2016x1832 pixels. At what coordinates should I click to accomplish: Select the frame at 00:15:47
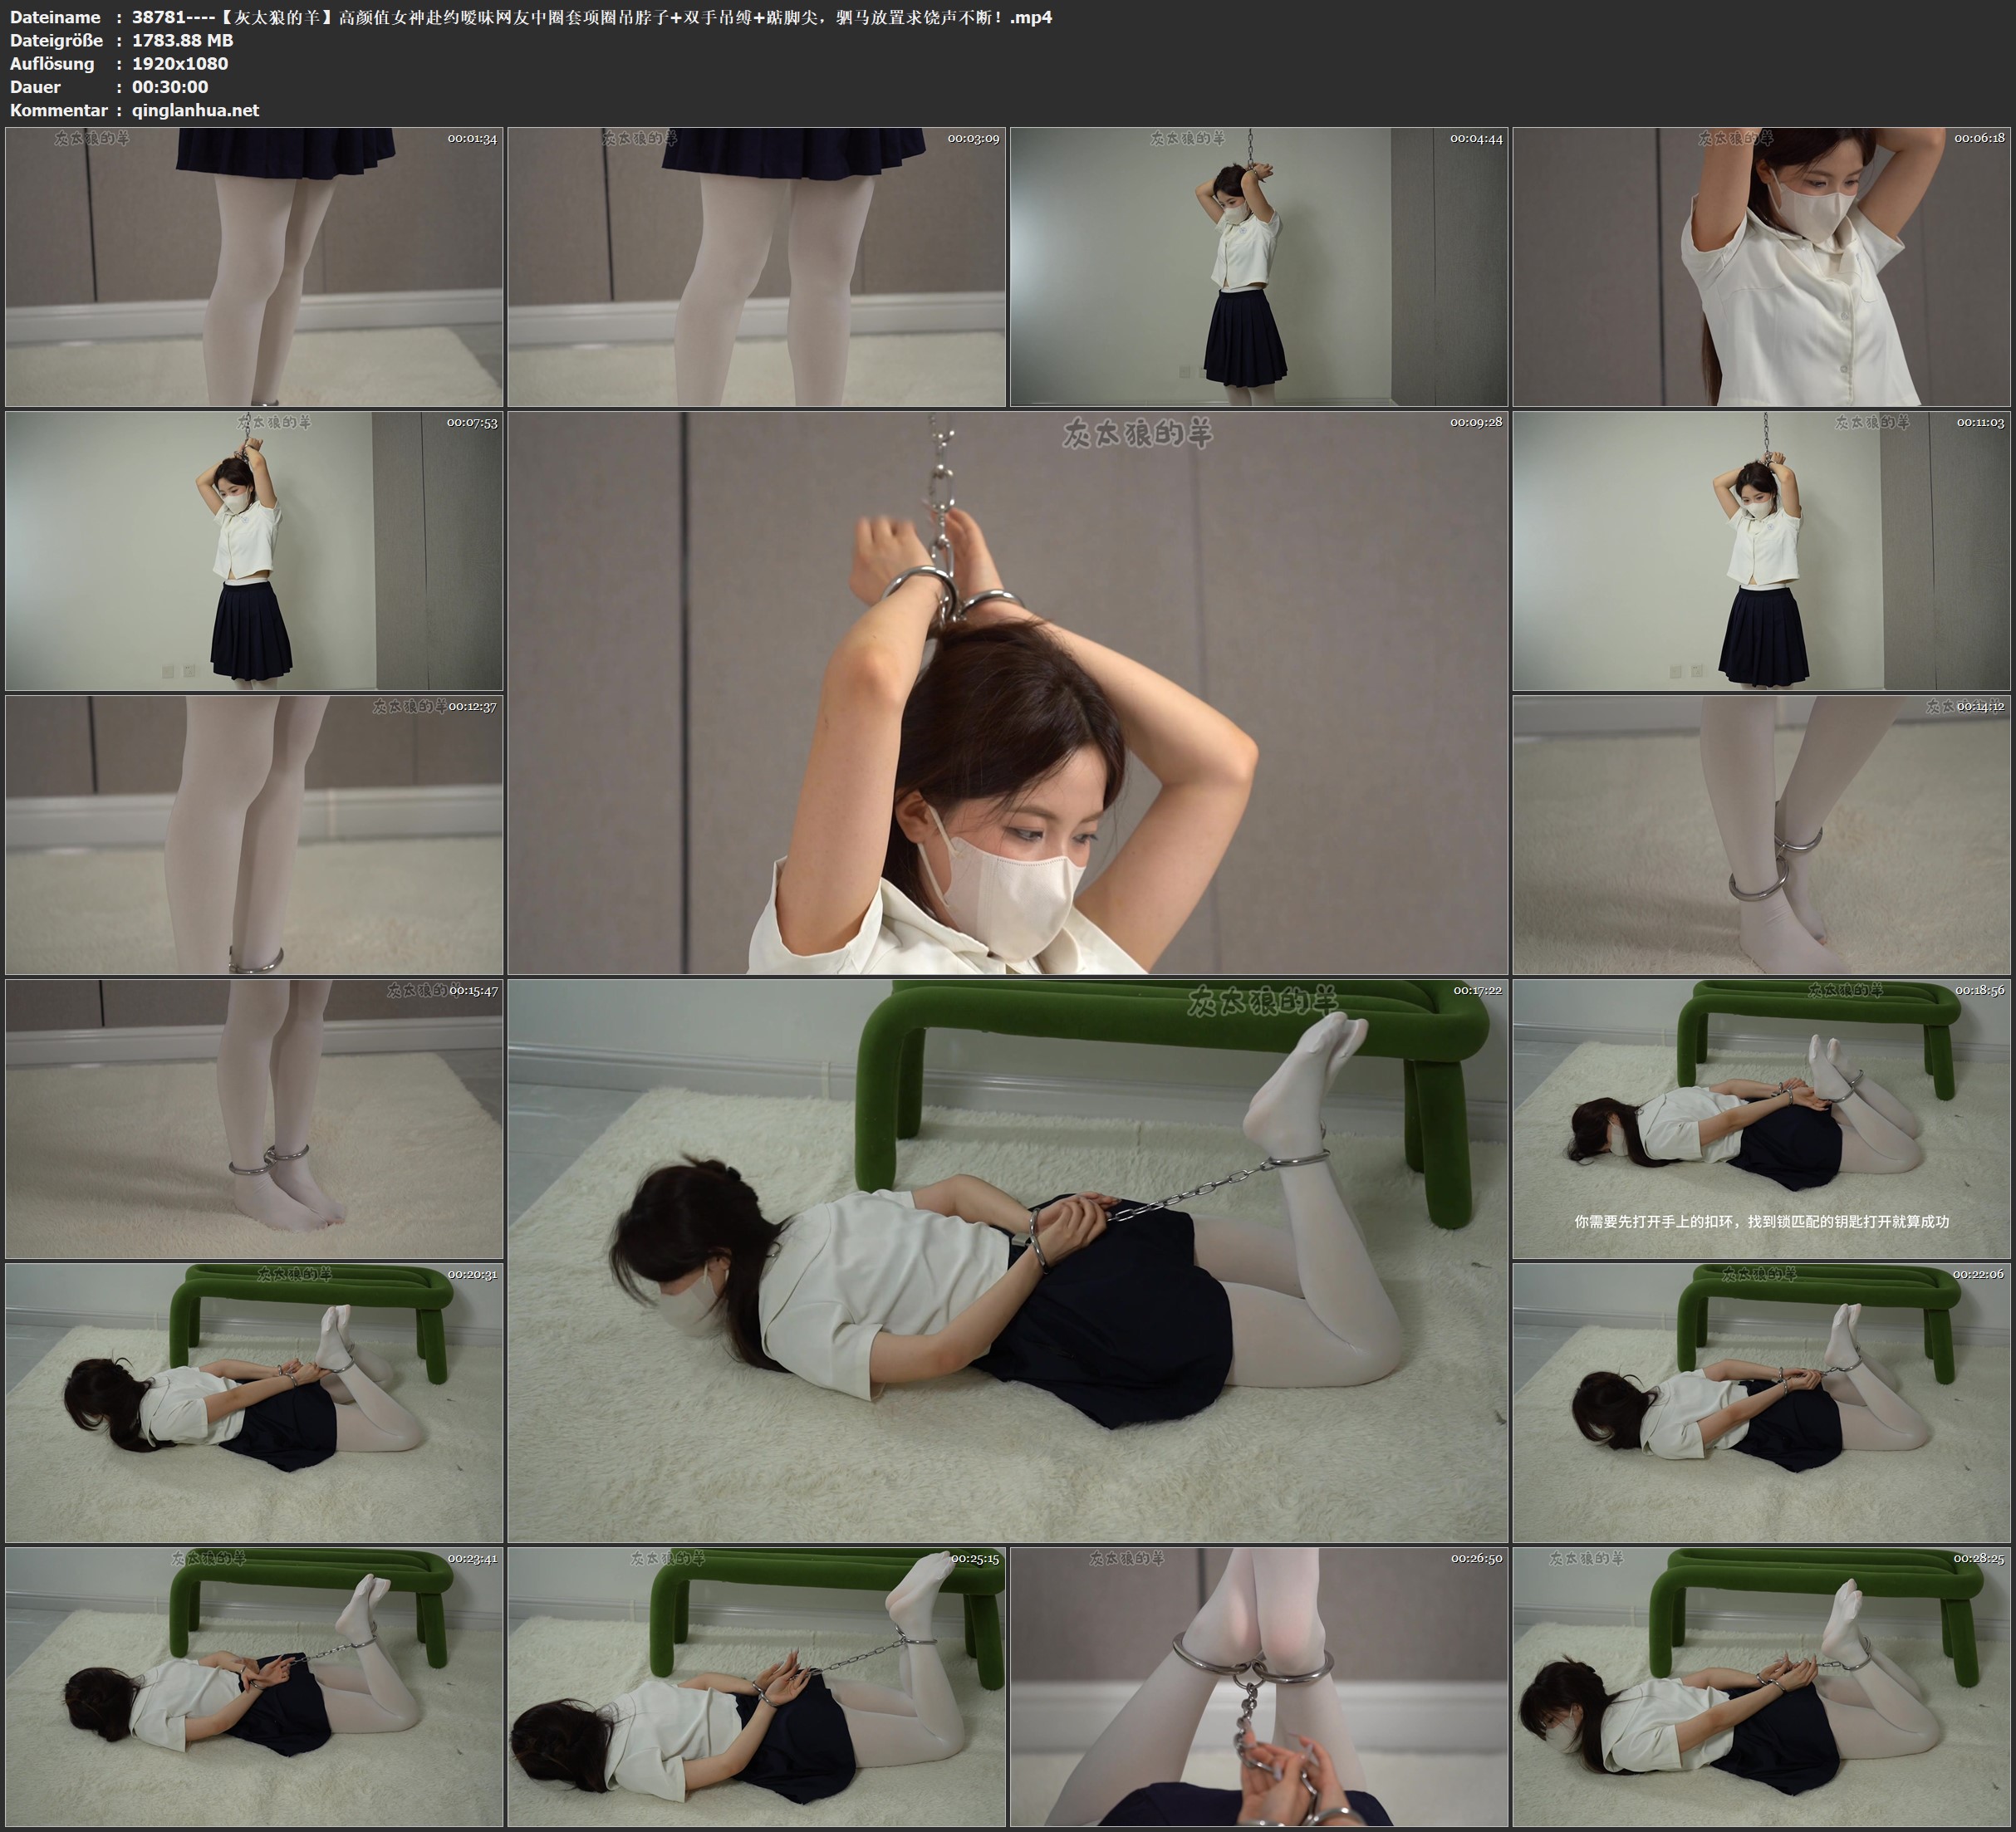(x=254, y=1119)
